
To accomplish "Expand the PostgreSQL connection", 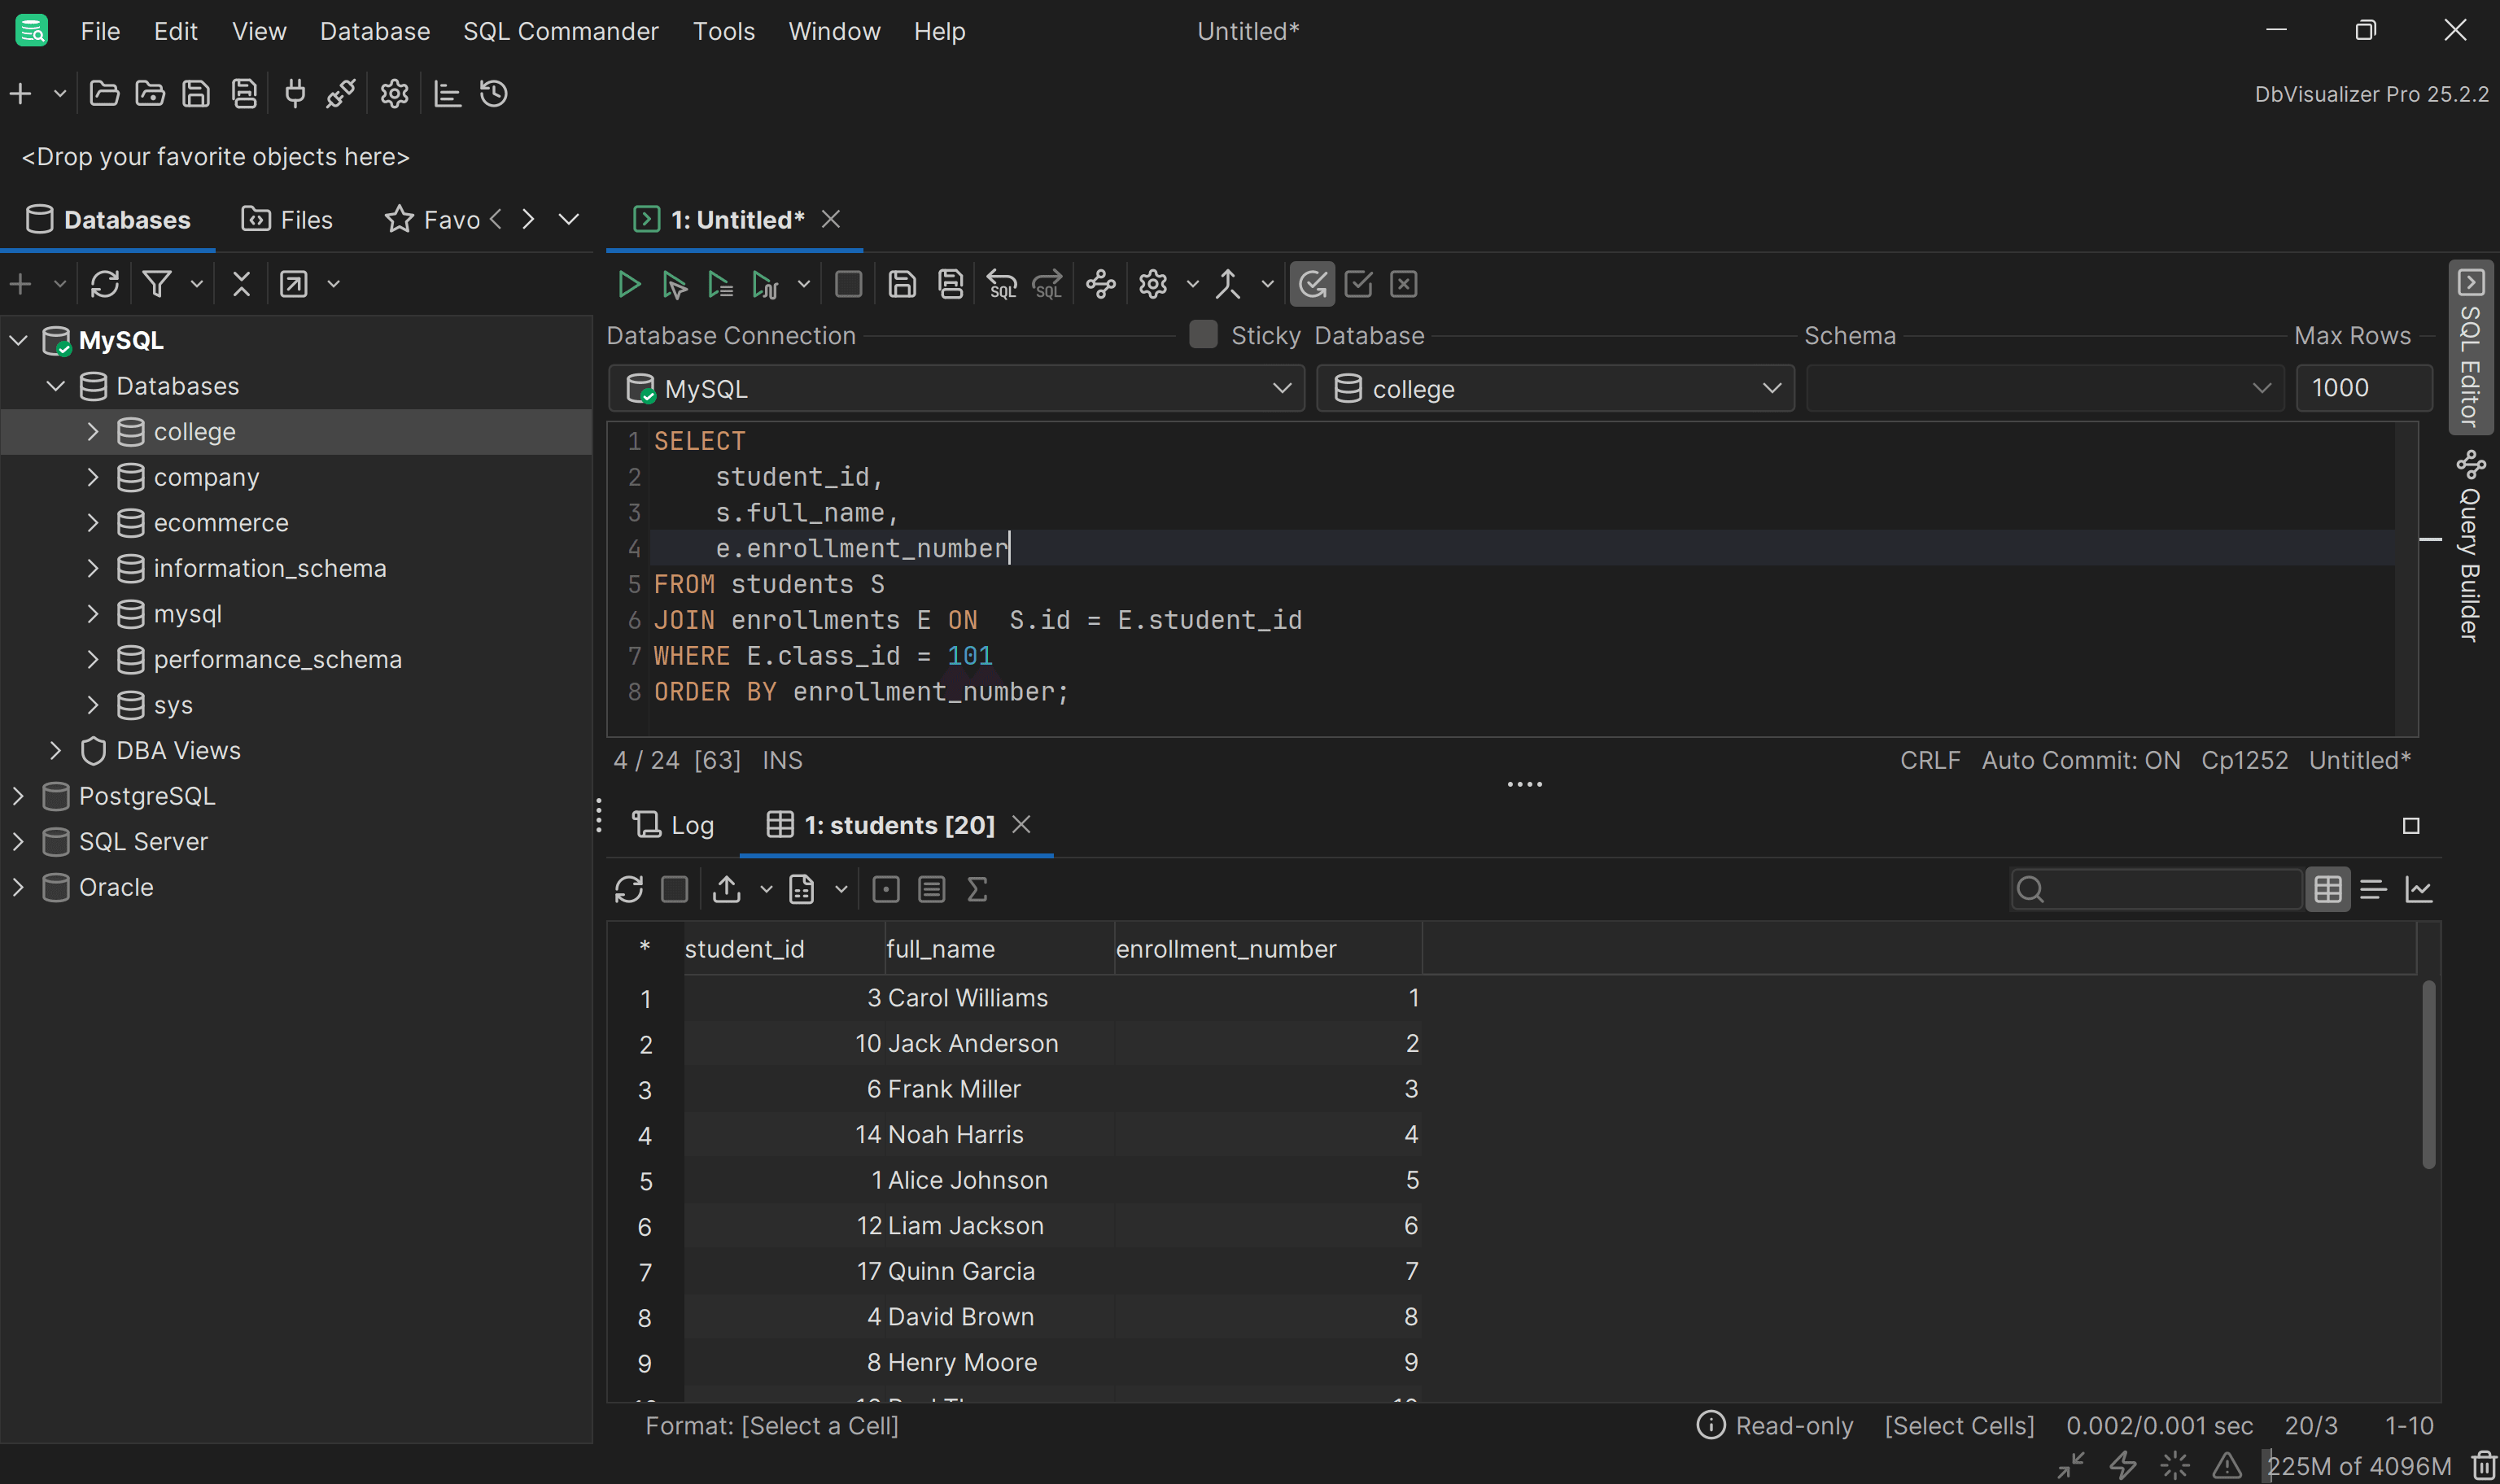I will point(18,796).
